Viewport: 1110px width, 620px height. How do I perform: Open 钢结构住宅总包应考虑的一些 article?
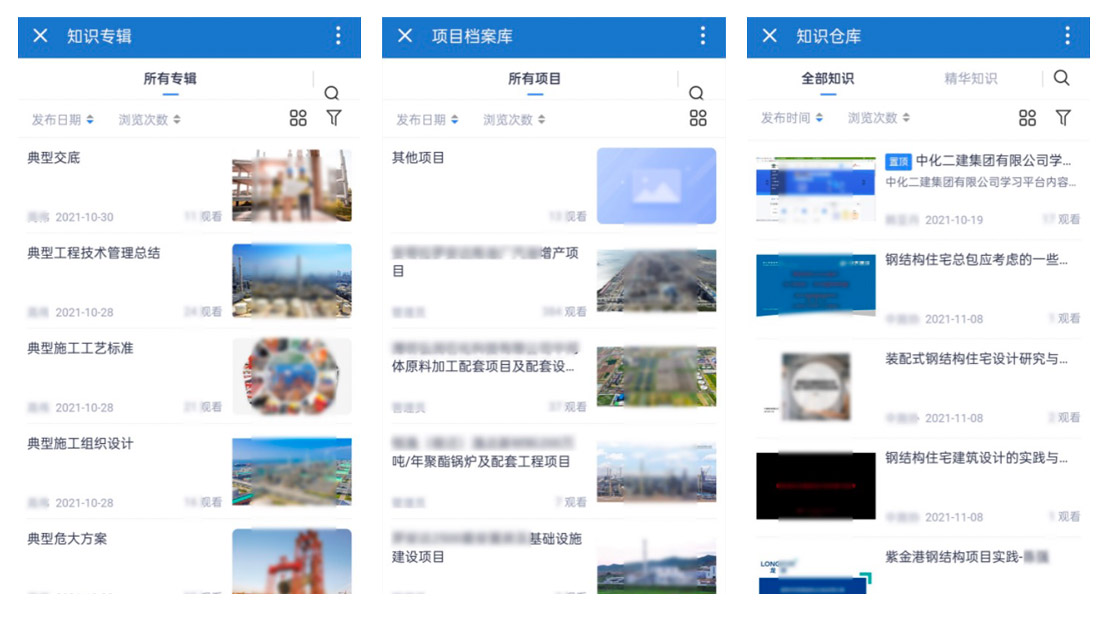976,260
